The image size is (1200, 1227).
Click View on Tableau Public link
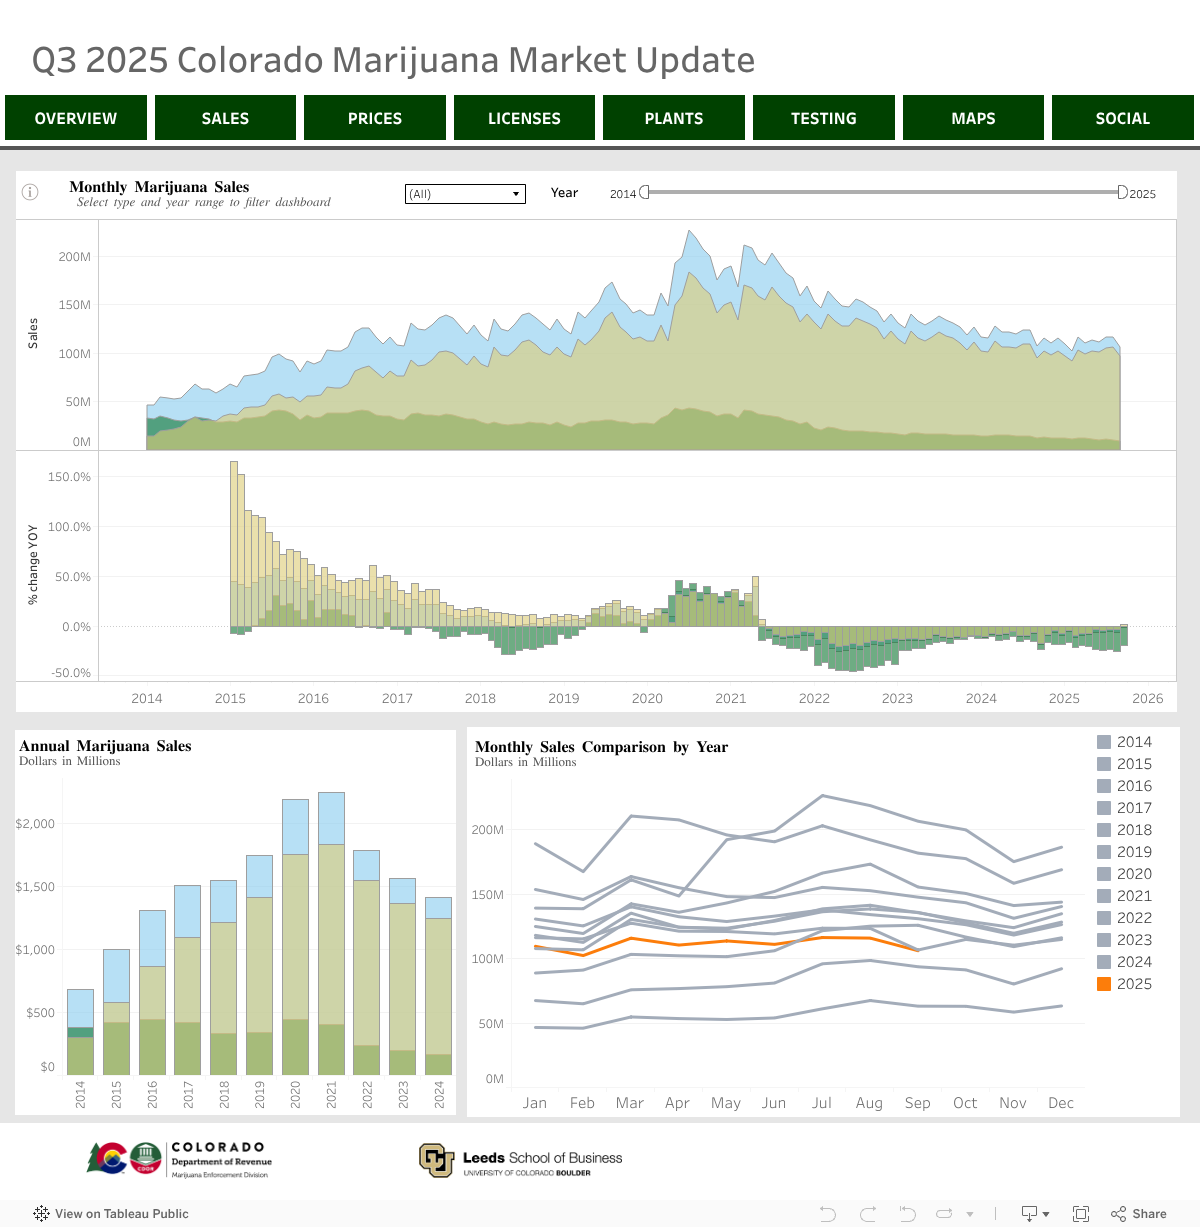(121, 1213)
